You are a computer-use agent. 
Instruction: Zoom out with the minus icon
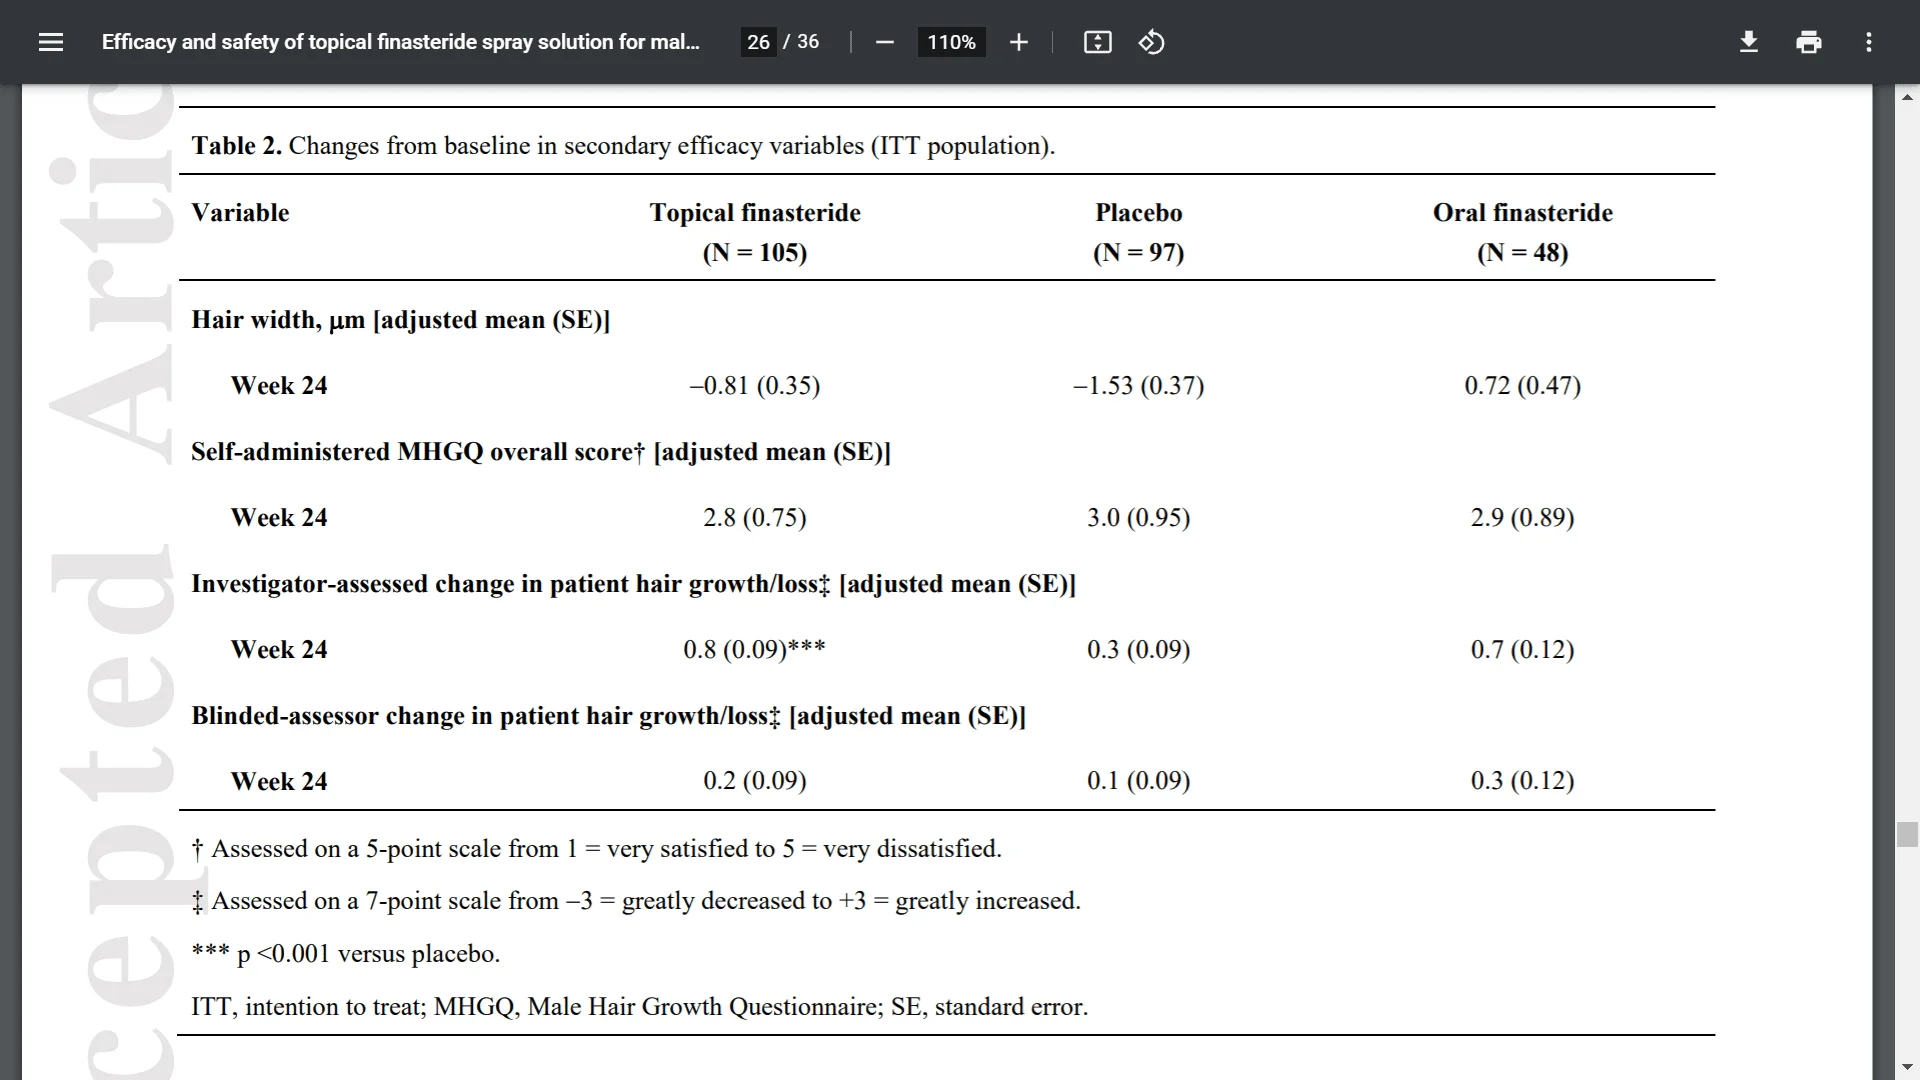coord(884,42)
